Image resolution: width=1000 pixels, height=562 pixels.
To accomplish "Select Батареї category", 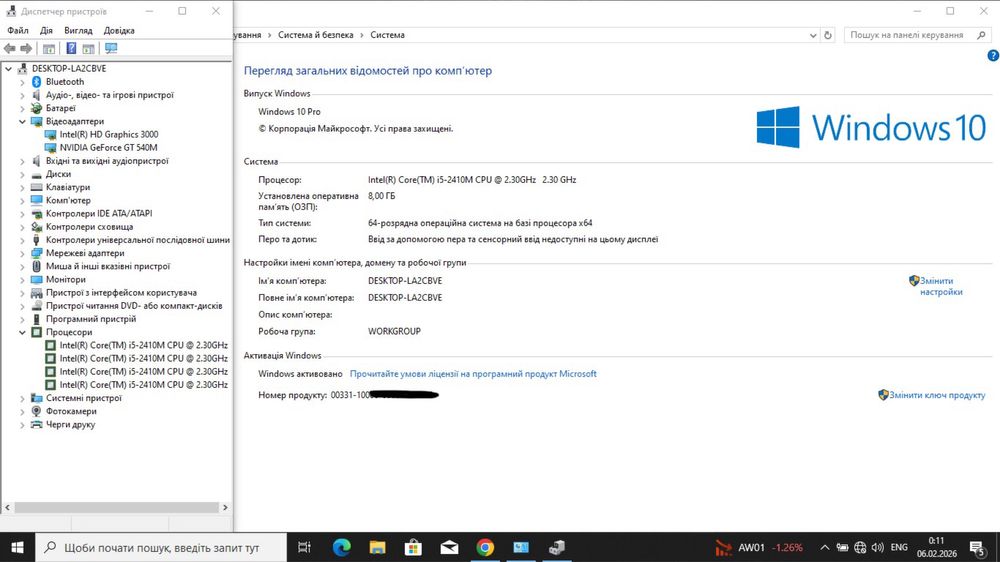I will [61, 108].
